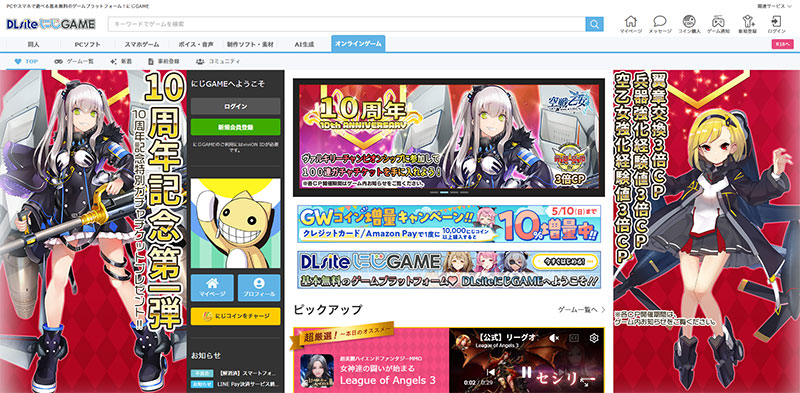Image resolution: width=800 pixels, height=393 pixels.
Task: Click green 新規会員登録 button
Action: click(x=235, y=127)
